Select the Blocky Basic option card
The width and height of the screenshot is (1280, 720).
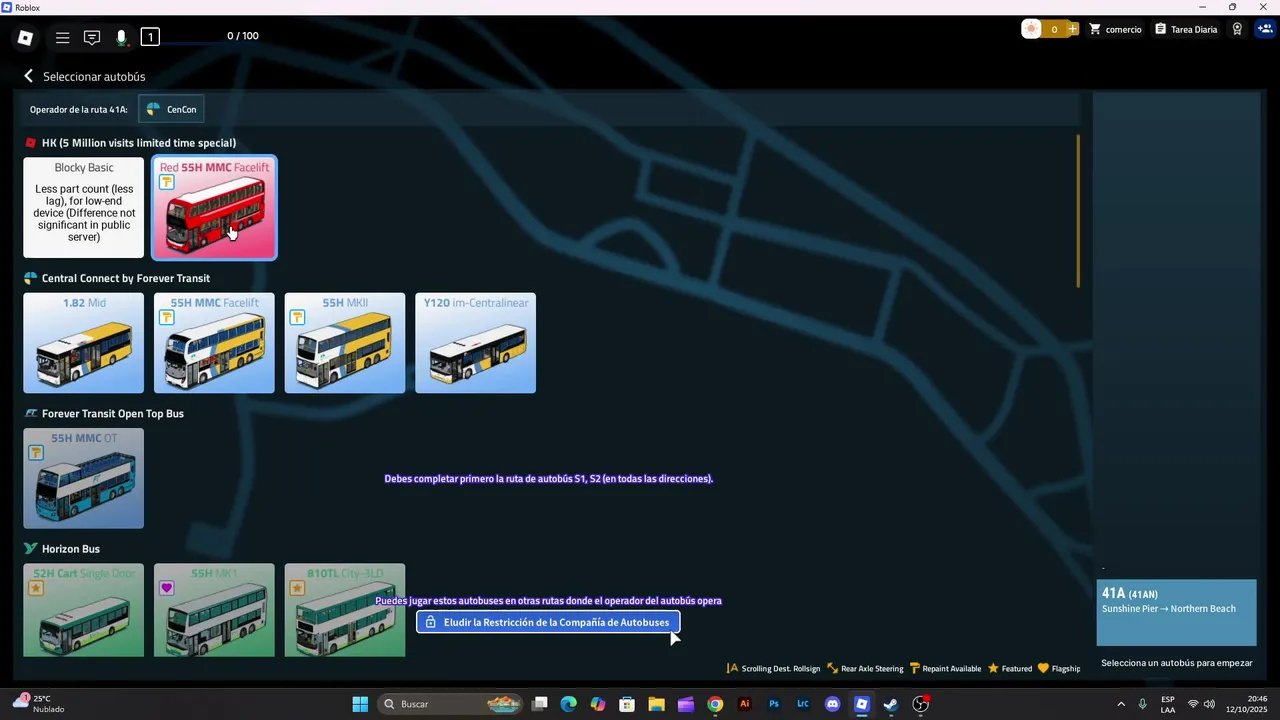click(x=84, y=208)
